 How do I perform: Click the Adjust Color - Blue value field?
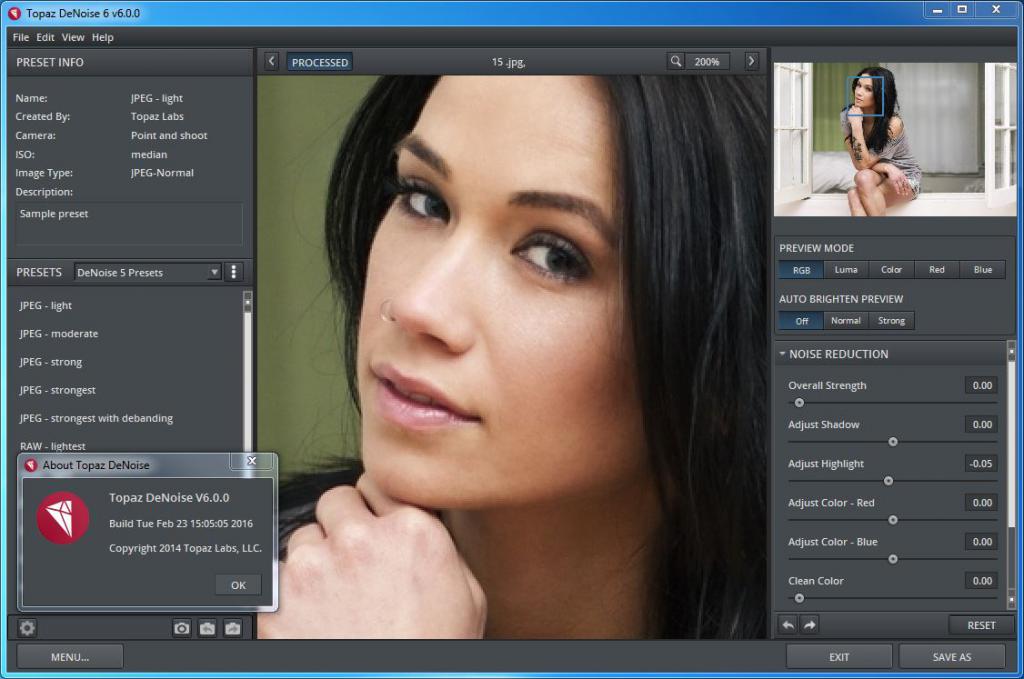point(981,541)
